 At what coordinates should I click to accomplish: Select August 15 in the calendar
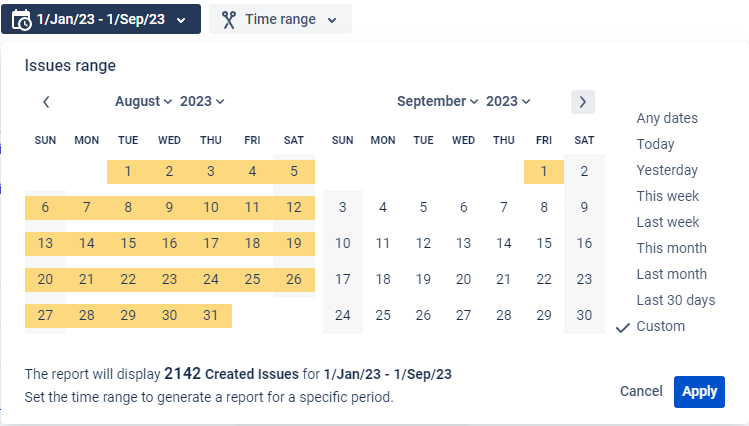128,243
